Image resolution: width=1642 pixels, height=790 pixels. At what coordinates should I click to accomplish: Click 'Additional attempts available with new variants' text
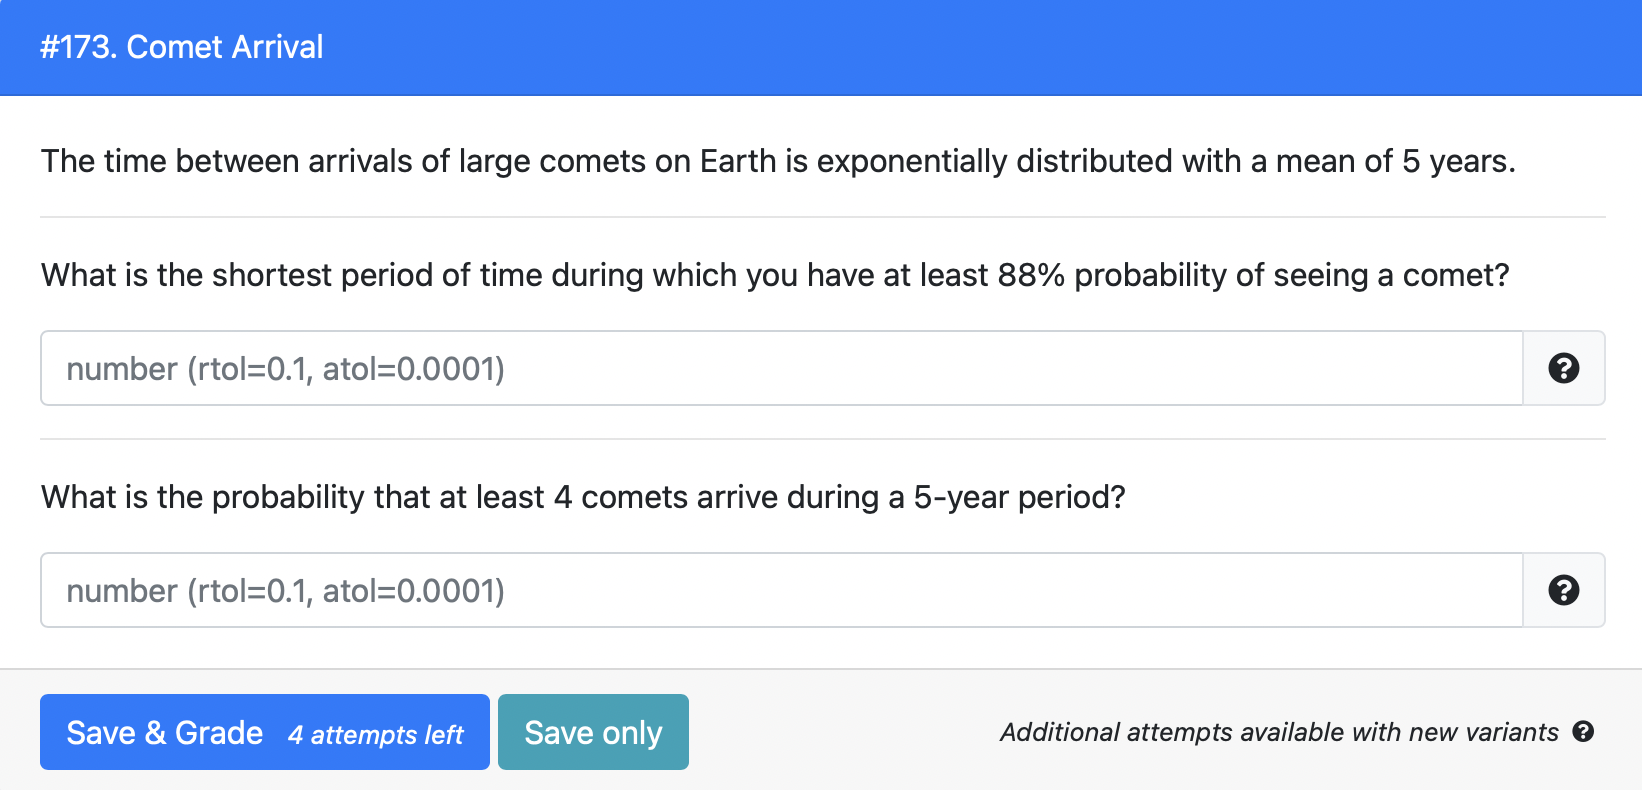point(1278,732)
